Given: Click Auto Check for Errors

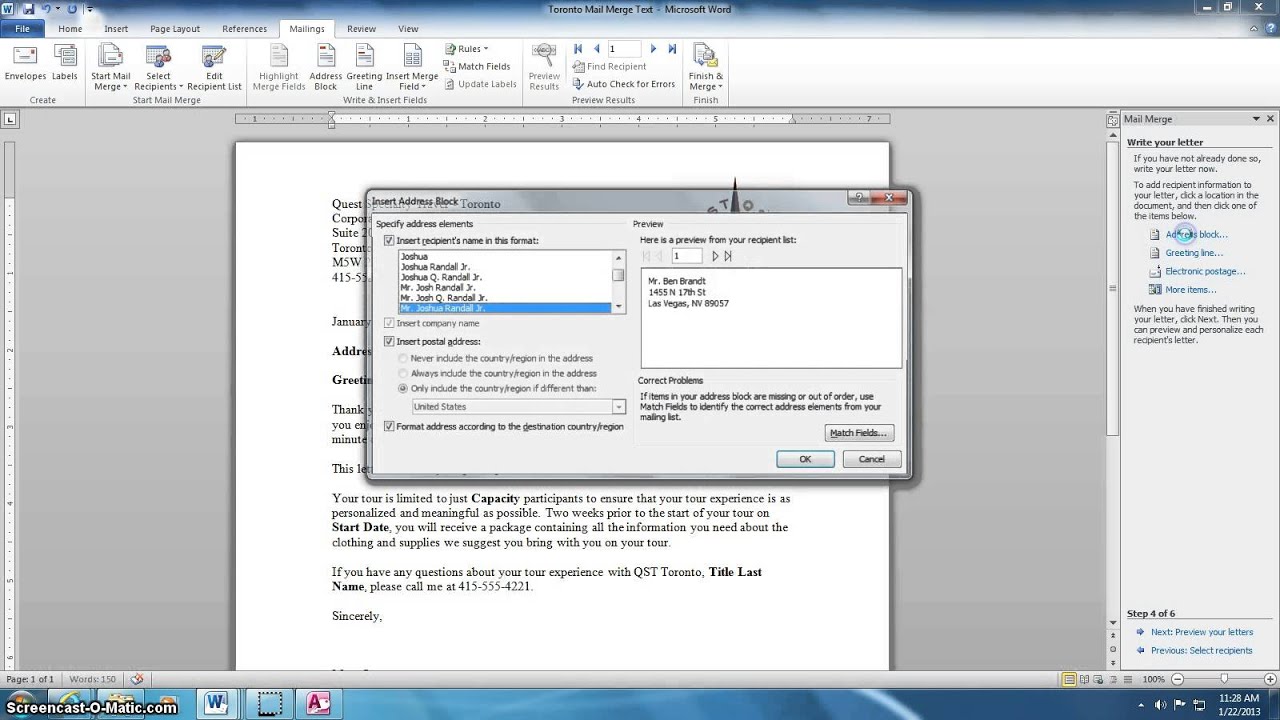Looking at the screenshot, I should (x=623, y=84).
